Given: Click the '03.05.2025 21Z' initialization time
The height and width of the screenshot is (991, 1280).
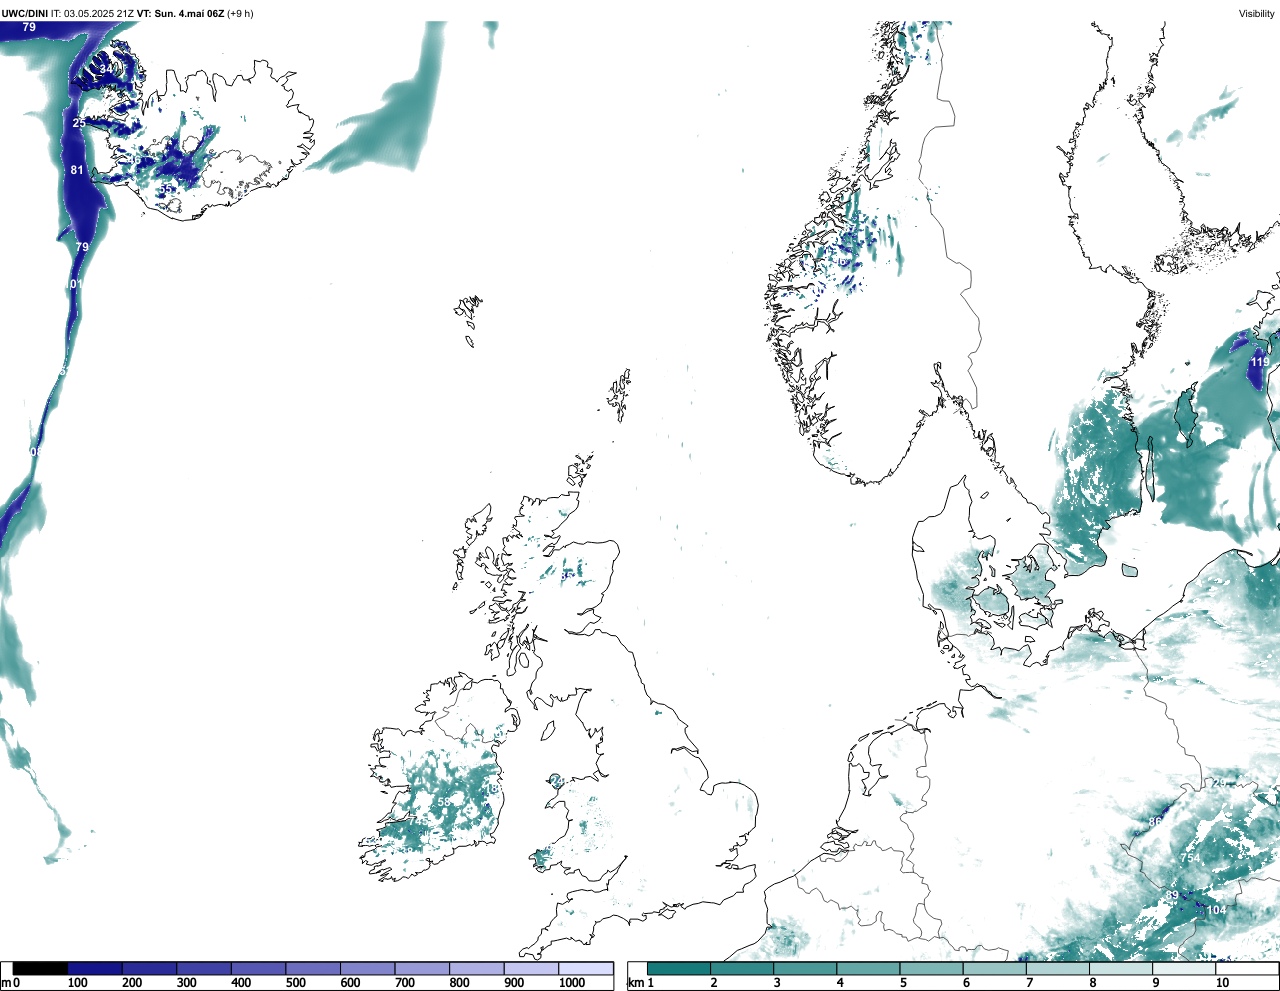Looking at the screenshot, I should pyautogui.click(x=99, y=13).
